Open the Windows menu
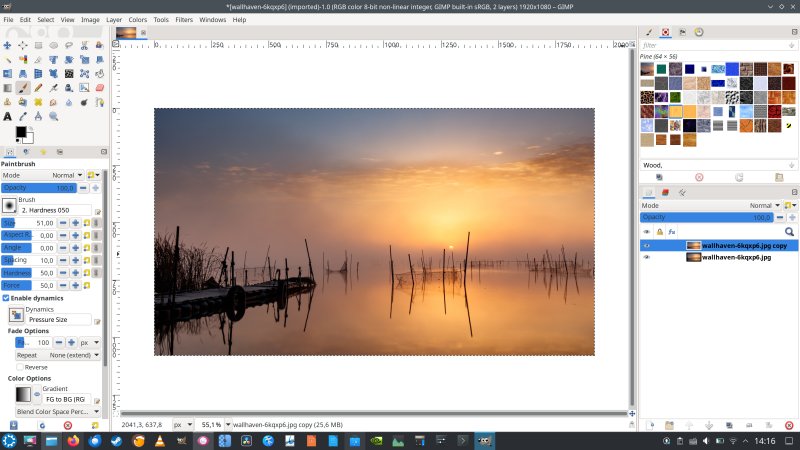 tap(212, 19)
